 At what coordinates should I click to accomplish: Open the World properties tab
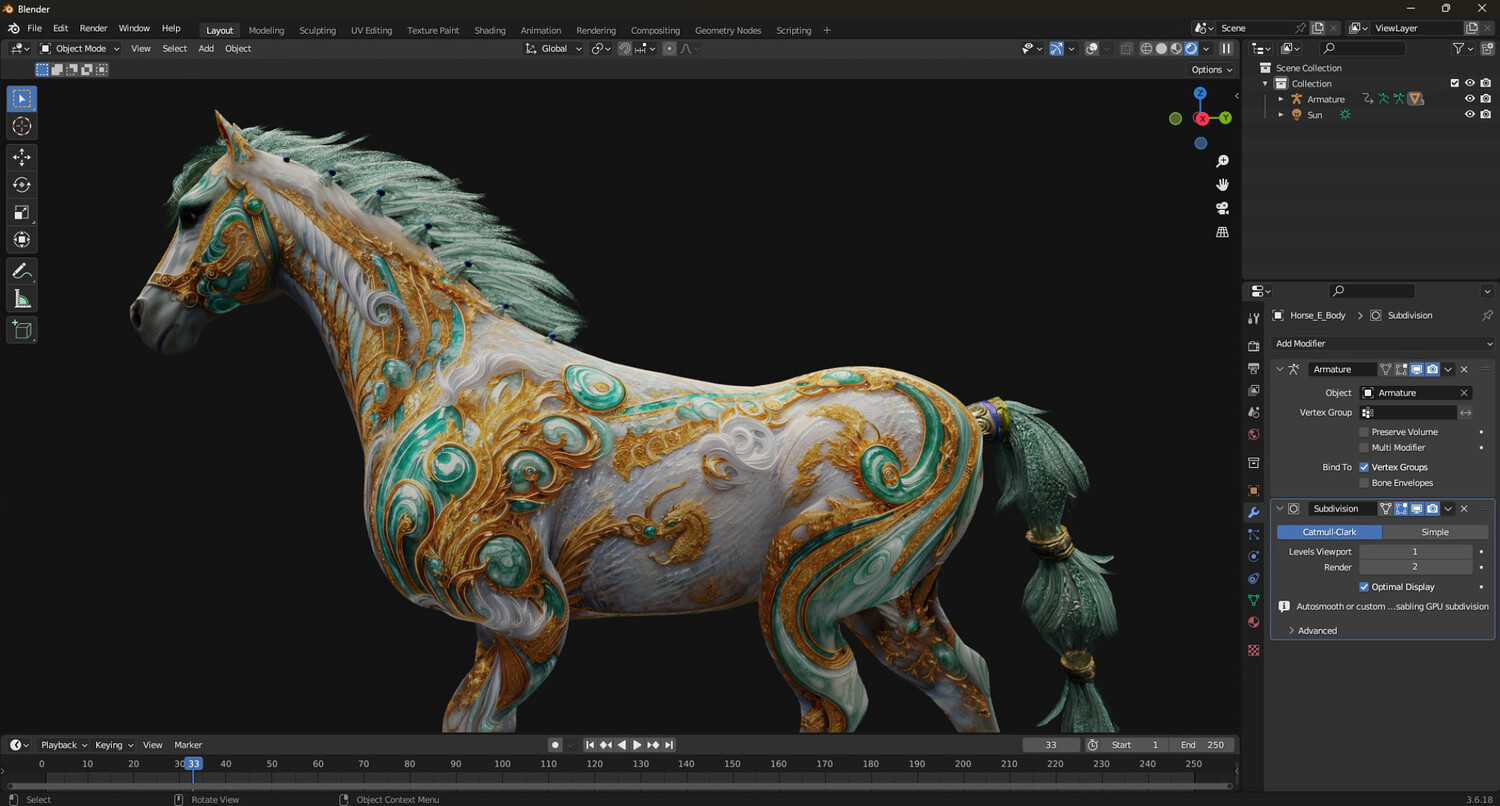pos(1254,434)
